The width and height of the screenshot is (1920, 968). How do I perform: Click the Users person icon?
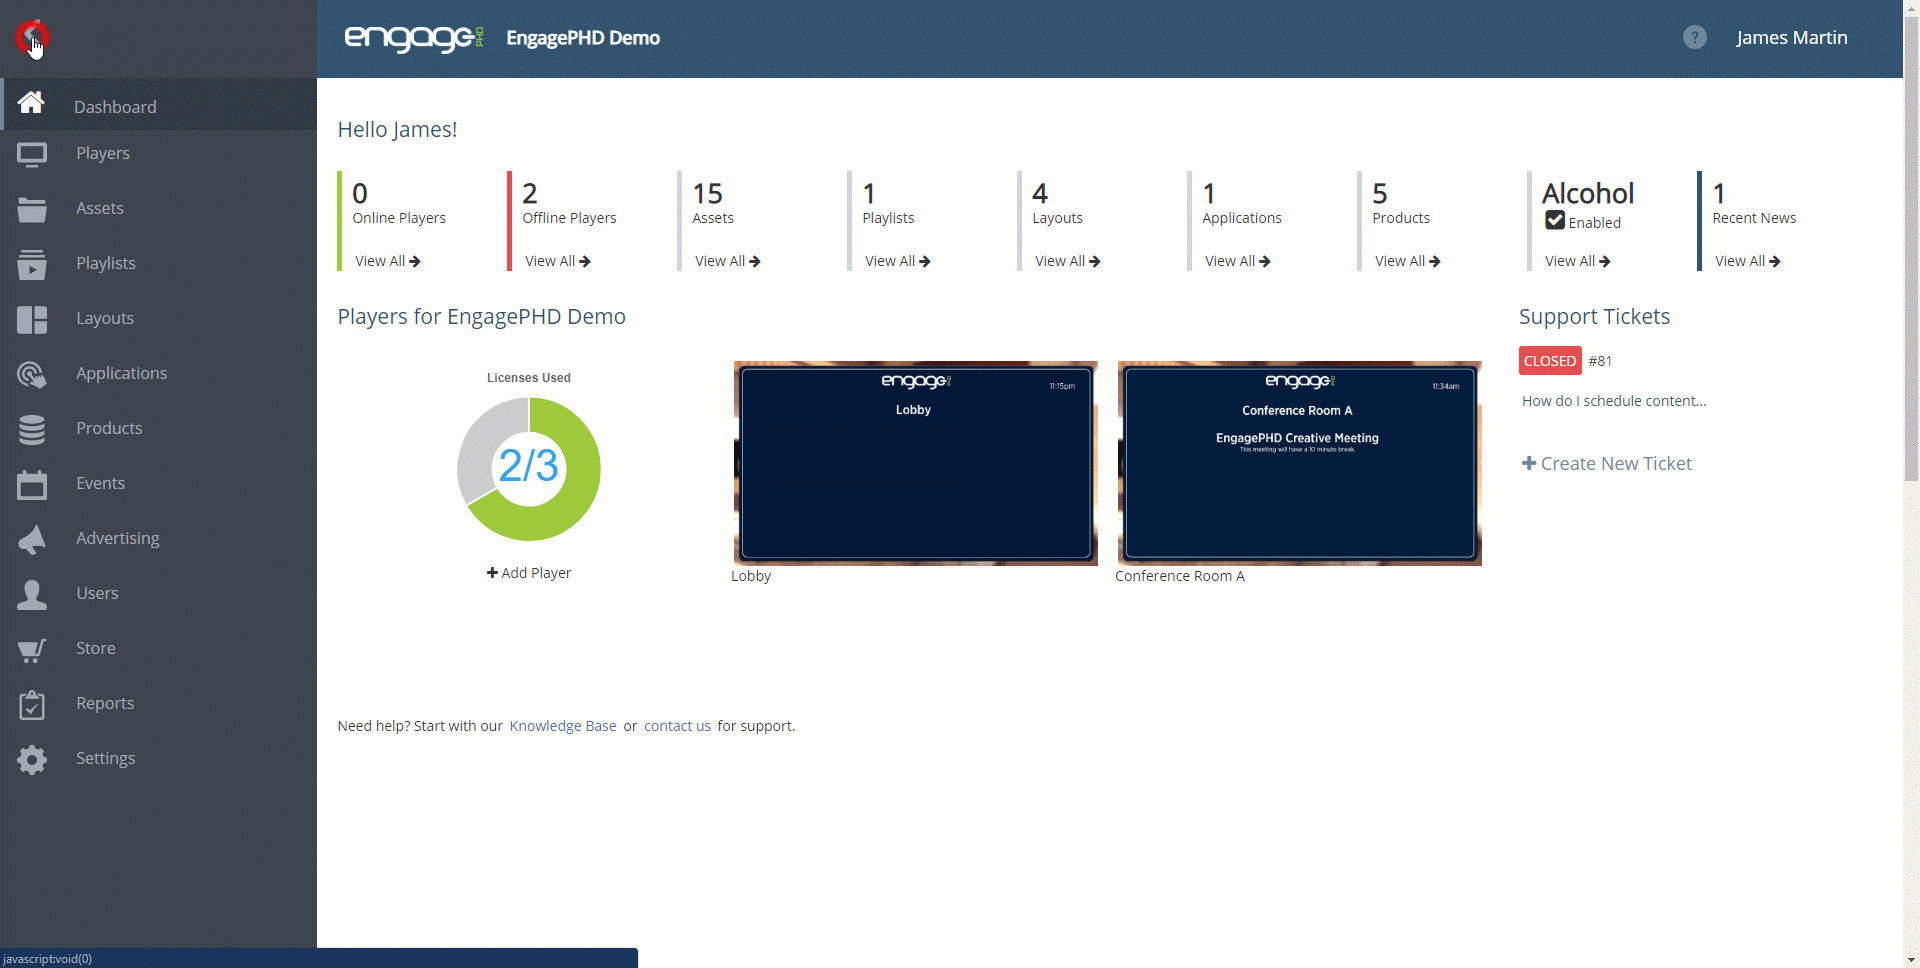click(32, 594)
